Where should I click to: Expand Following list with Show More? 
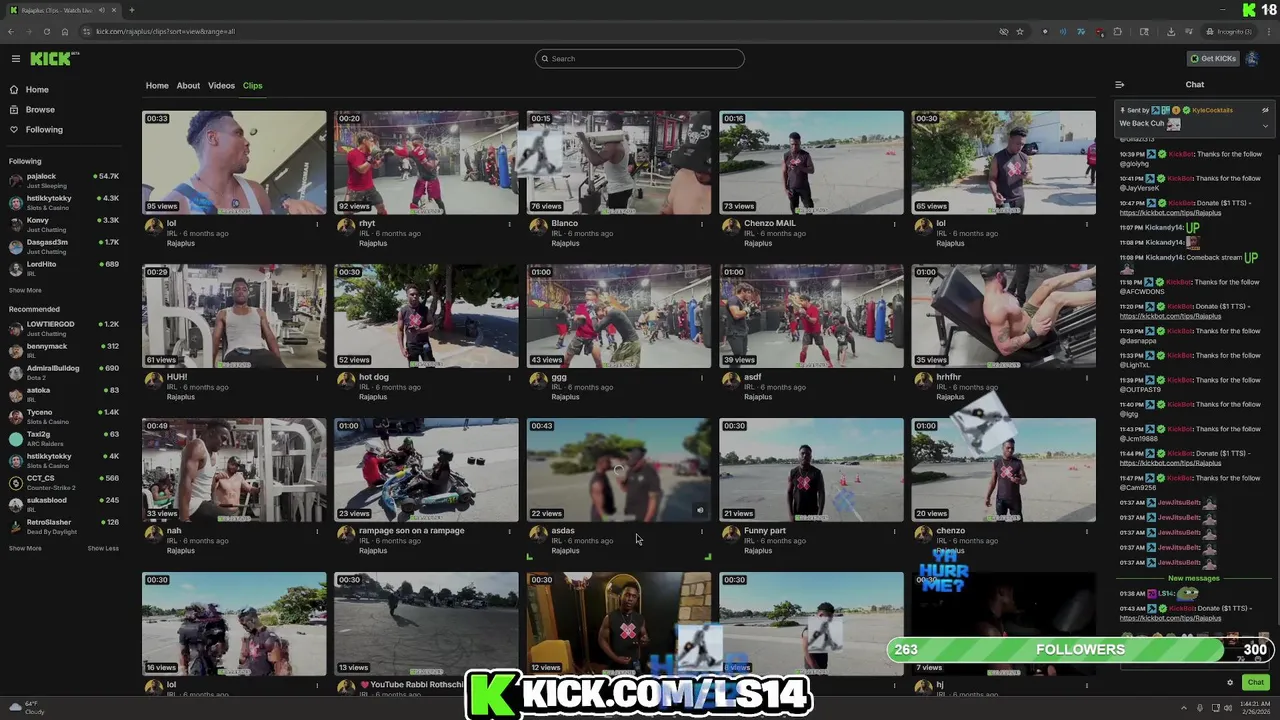coord(25,290)
